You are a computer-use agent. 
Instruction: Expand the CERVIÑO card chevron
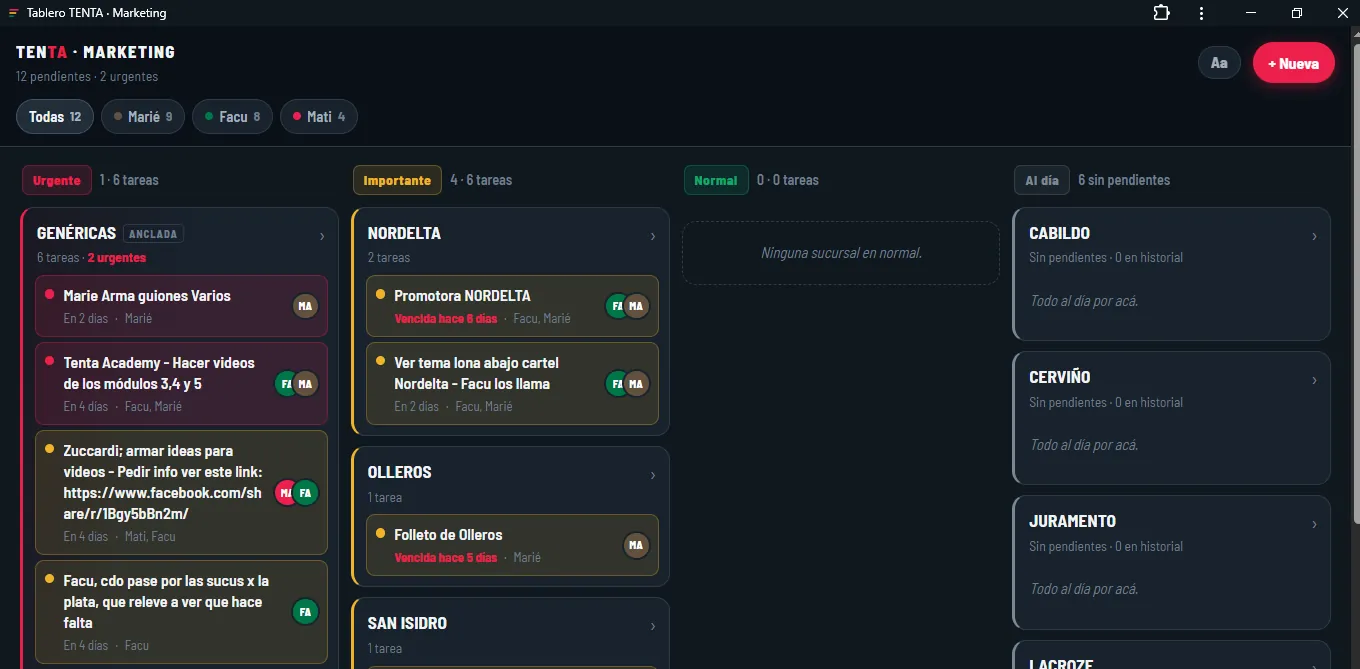pyautogui.click(x=1314, y=381)
